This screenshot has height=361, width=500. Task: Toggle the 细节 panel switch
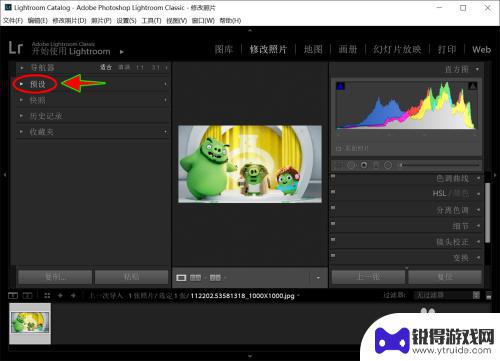(333, 224)
